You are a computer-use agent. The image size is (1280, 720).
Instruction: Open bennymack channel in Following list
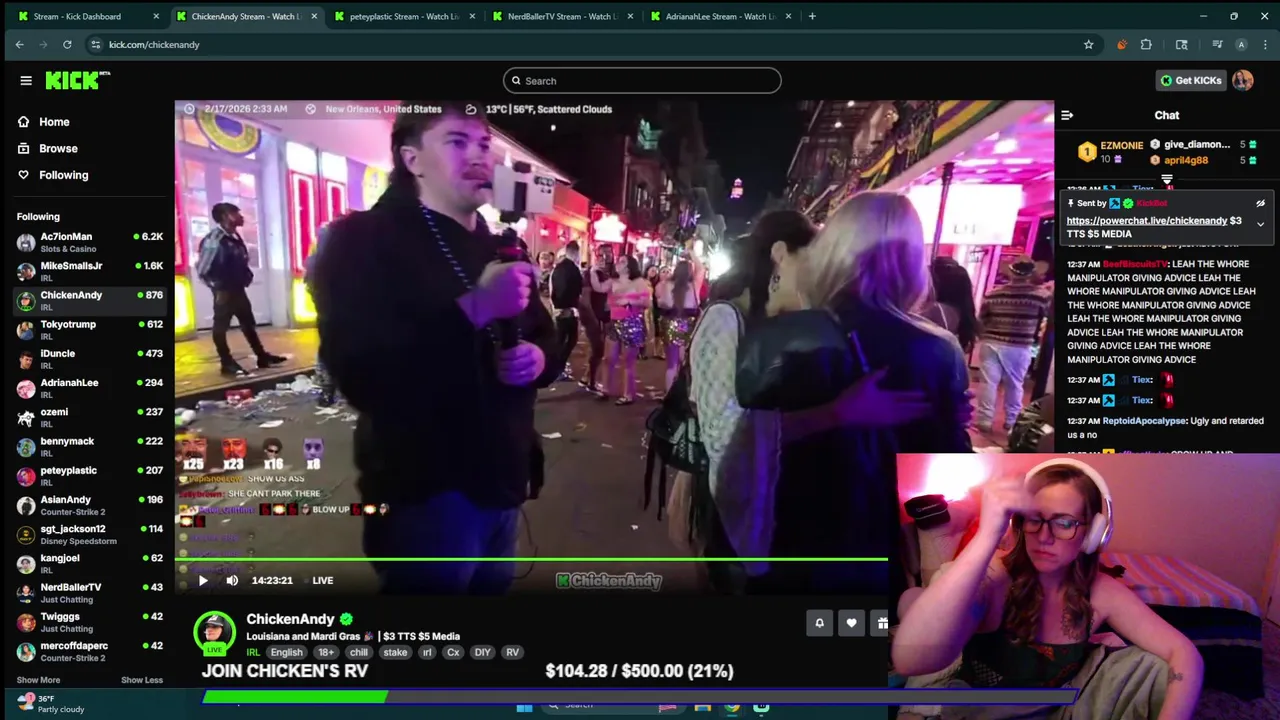(x=89, y=446)
